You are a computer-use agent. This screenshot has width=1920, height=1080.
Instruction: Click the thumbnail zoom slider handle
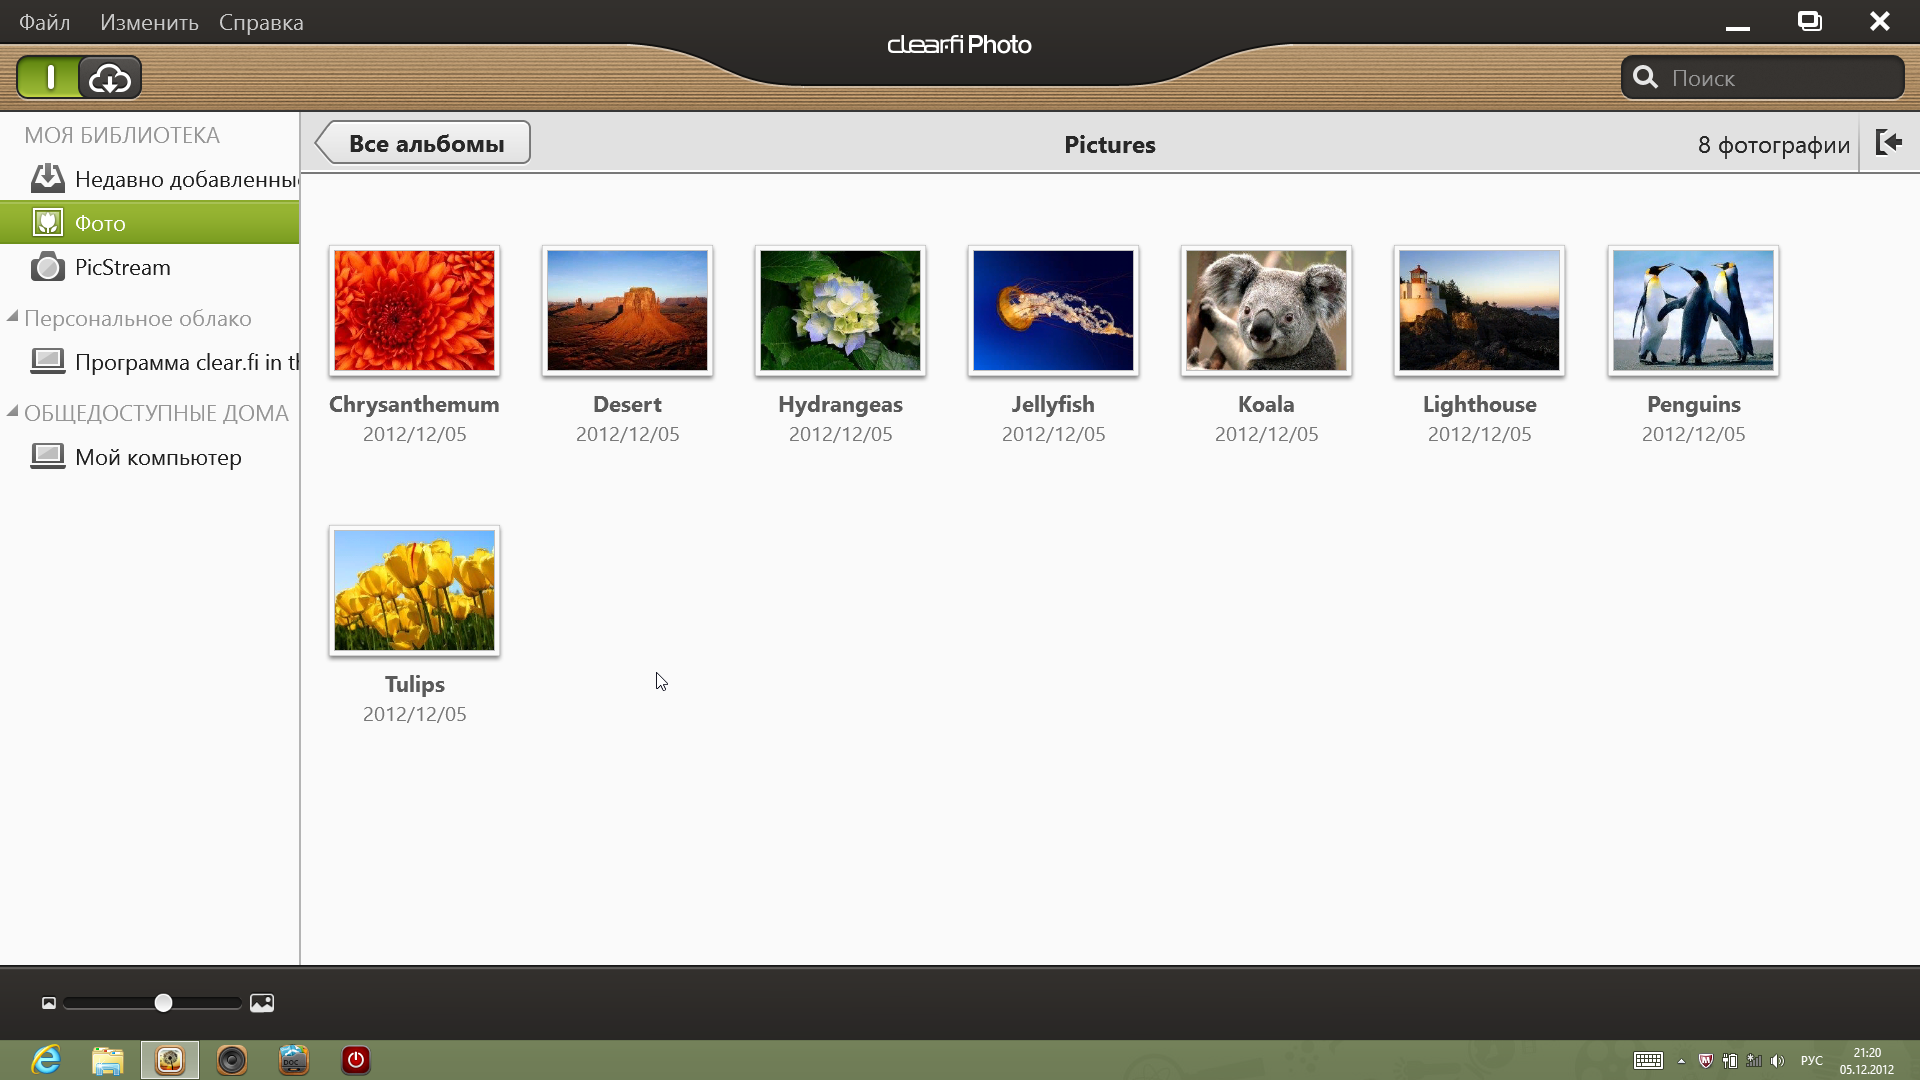click(x=163, y=1003)
